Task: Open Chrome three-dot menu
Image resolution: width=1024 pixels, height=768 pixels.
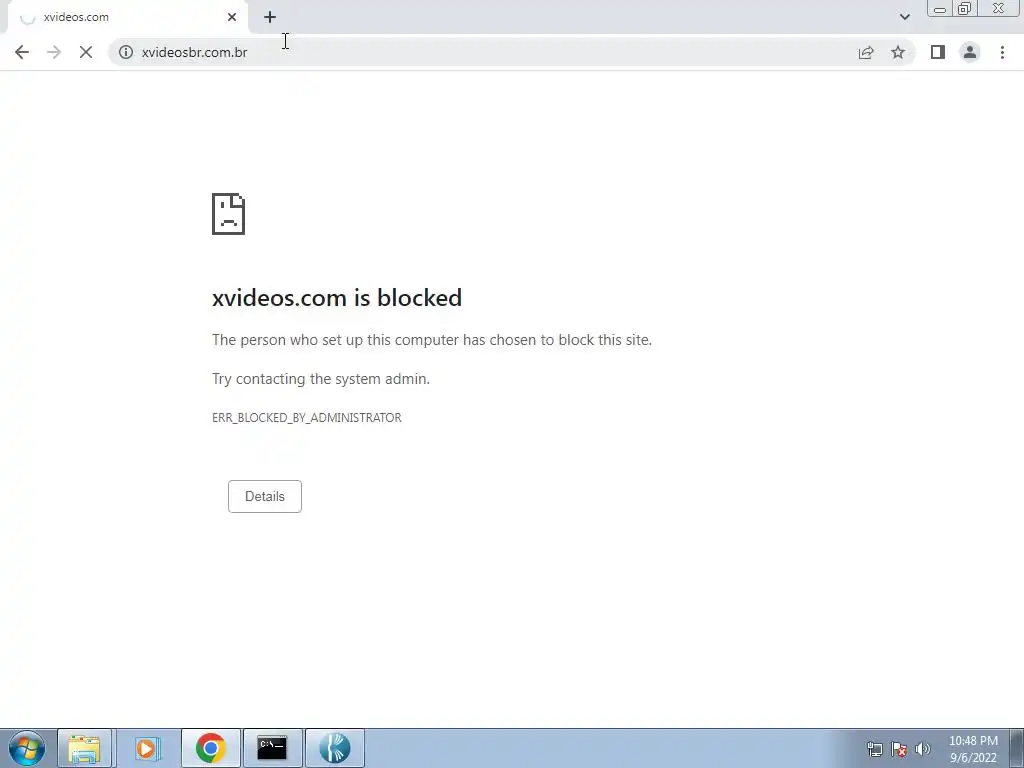Action: click(1002, 52)
